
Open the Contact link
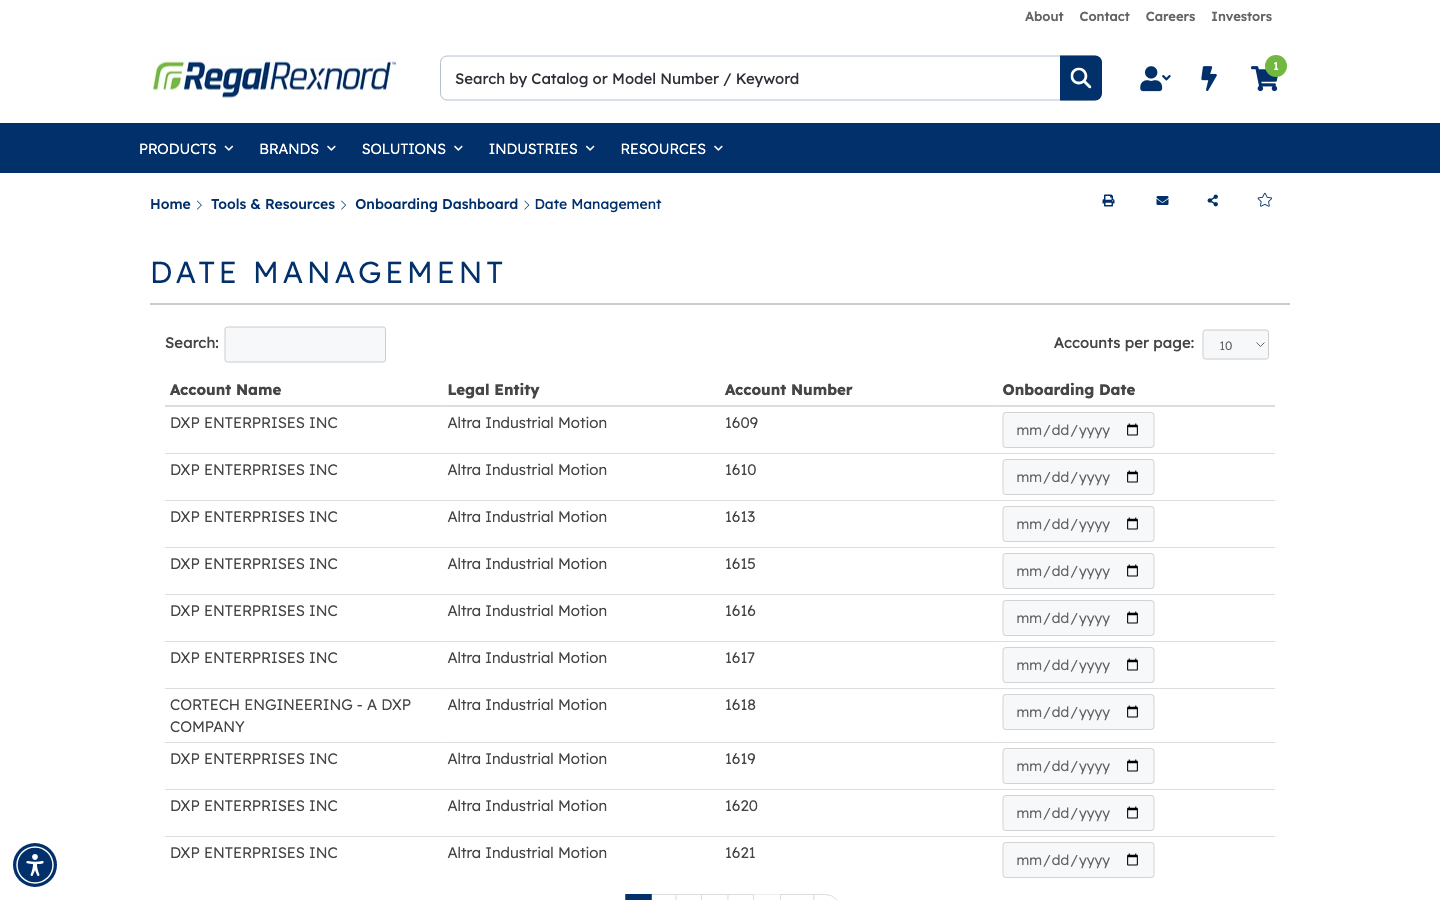[1104, 17]
